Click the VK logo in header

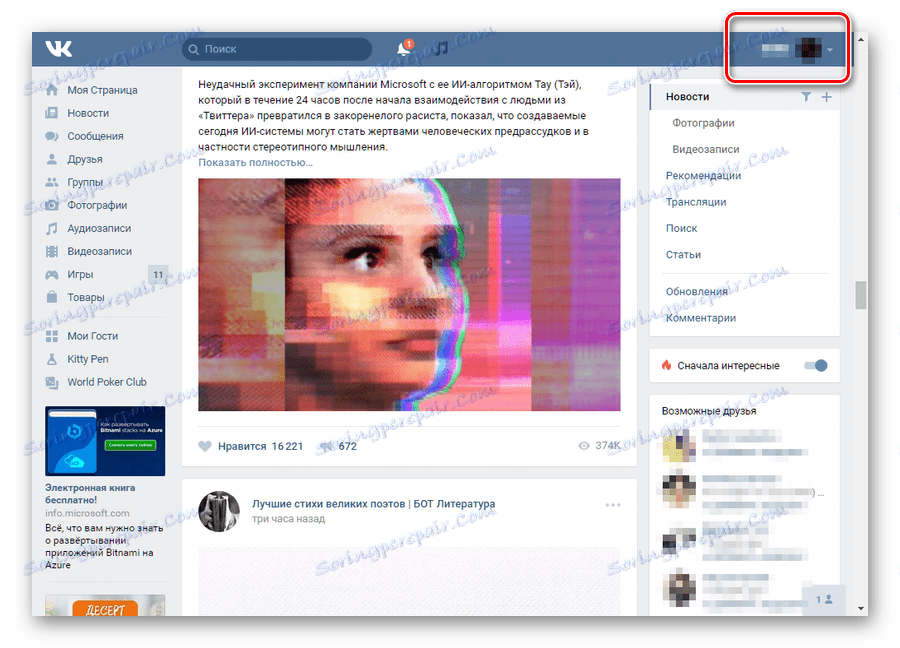point(59,49)
